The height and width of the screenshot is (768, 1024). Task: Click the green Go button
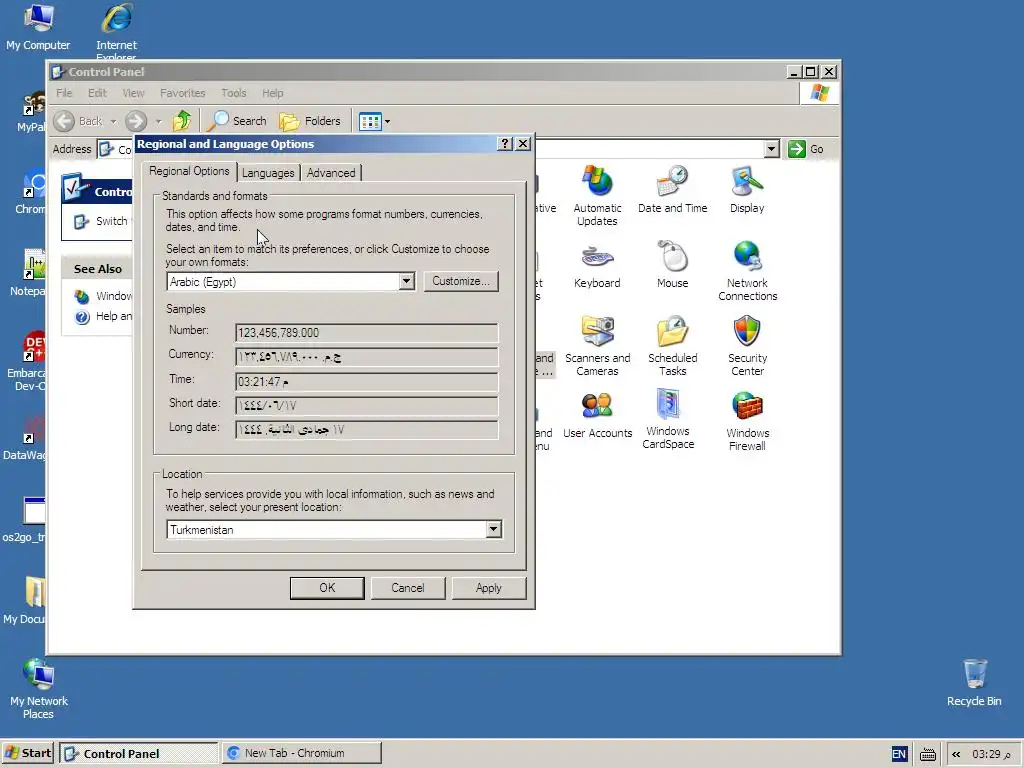pyautogui.click(x=806, y=149)
